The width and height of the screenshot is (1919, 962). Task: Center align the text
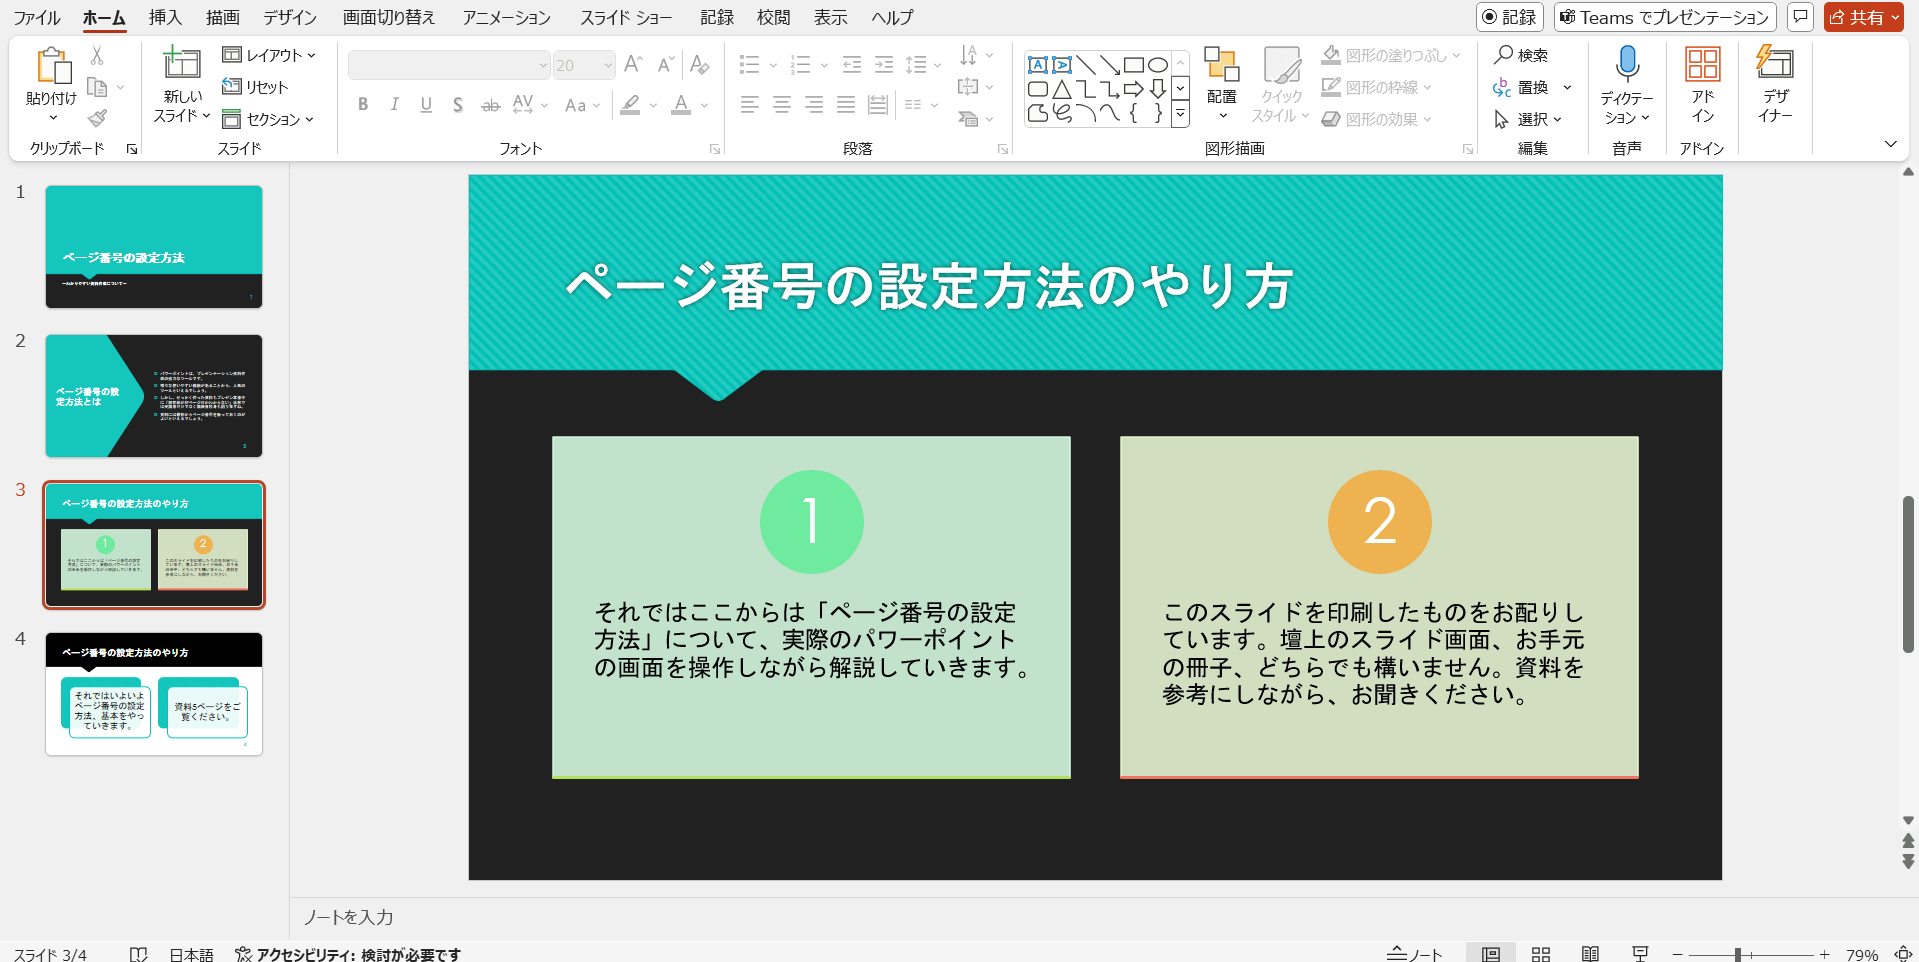pos(782,105)
